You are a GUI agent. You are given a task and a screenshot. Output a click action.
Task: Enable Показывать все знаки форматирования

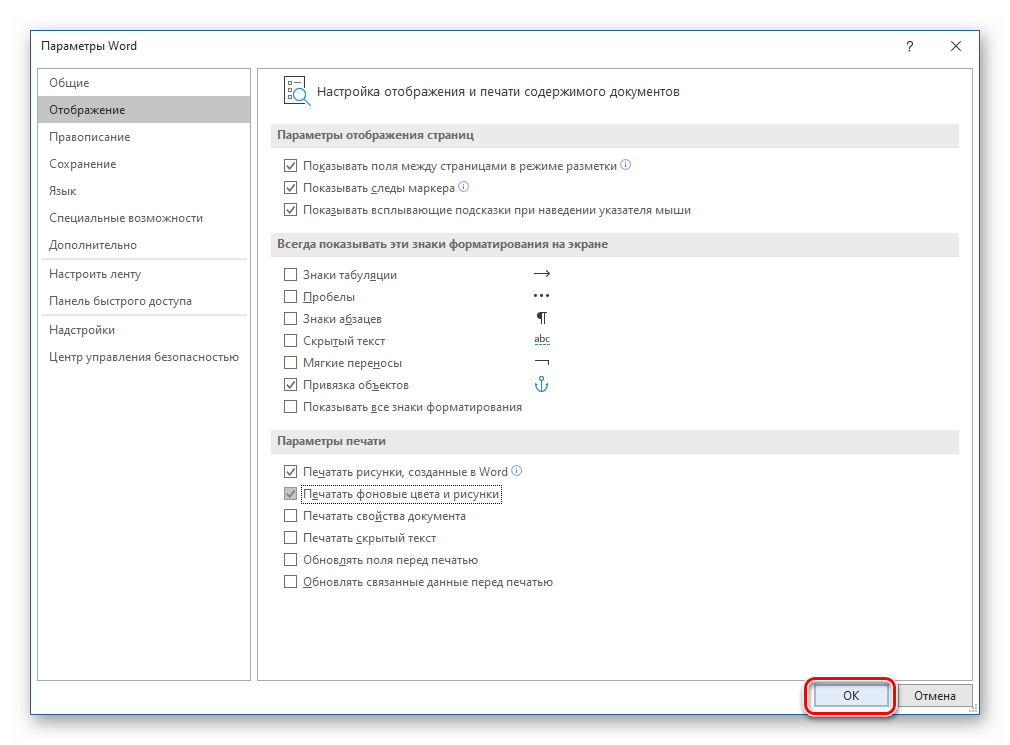coord(291,407)
